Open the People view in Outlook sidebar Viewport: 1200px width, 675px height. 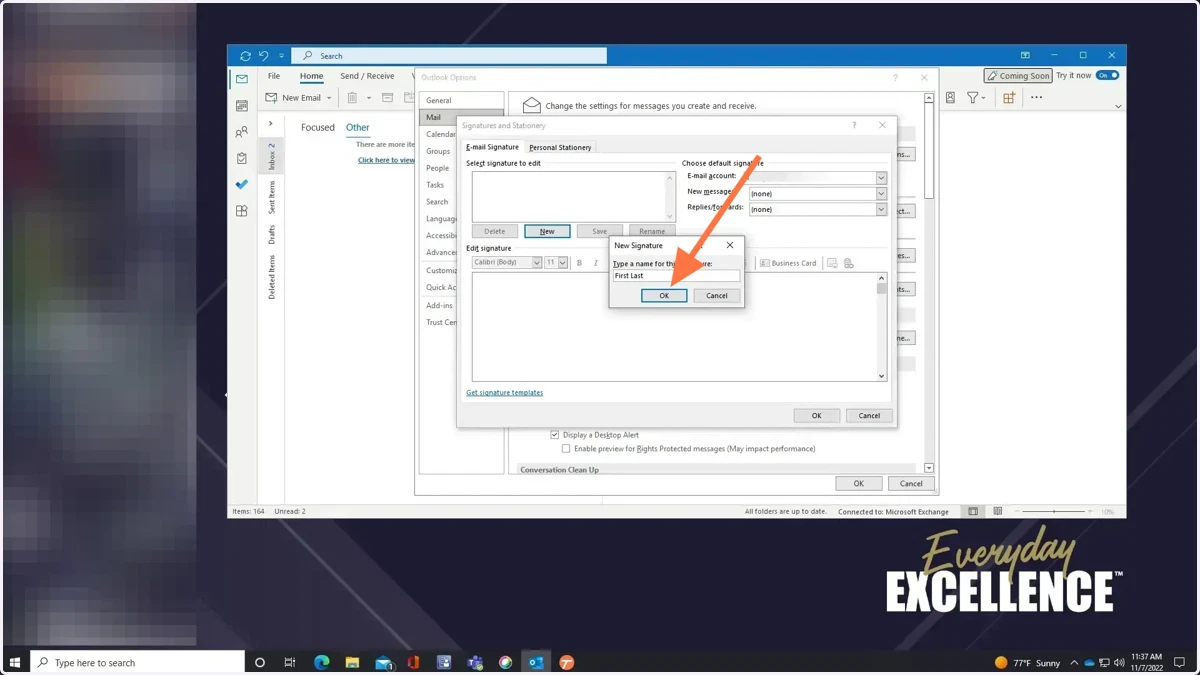[x=241, y=132]
